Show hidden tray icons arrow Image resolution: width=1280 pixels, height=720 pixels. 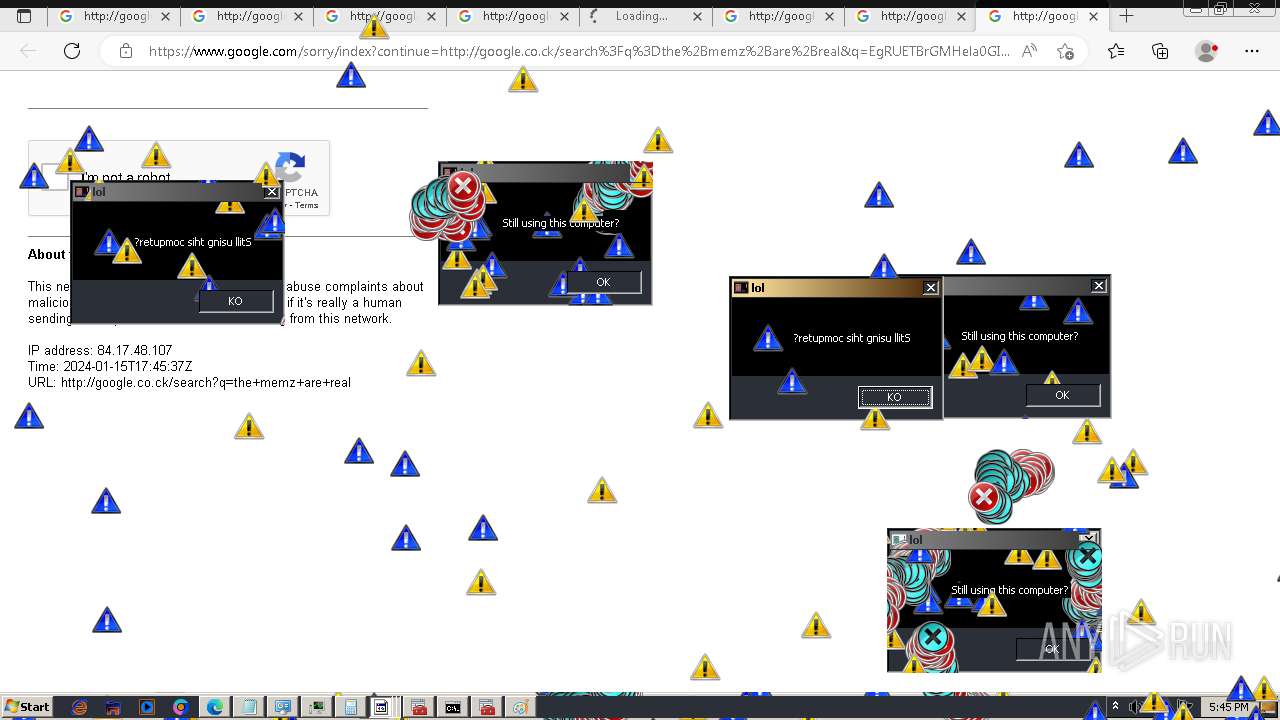click(1115, 707)
